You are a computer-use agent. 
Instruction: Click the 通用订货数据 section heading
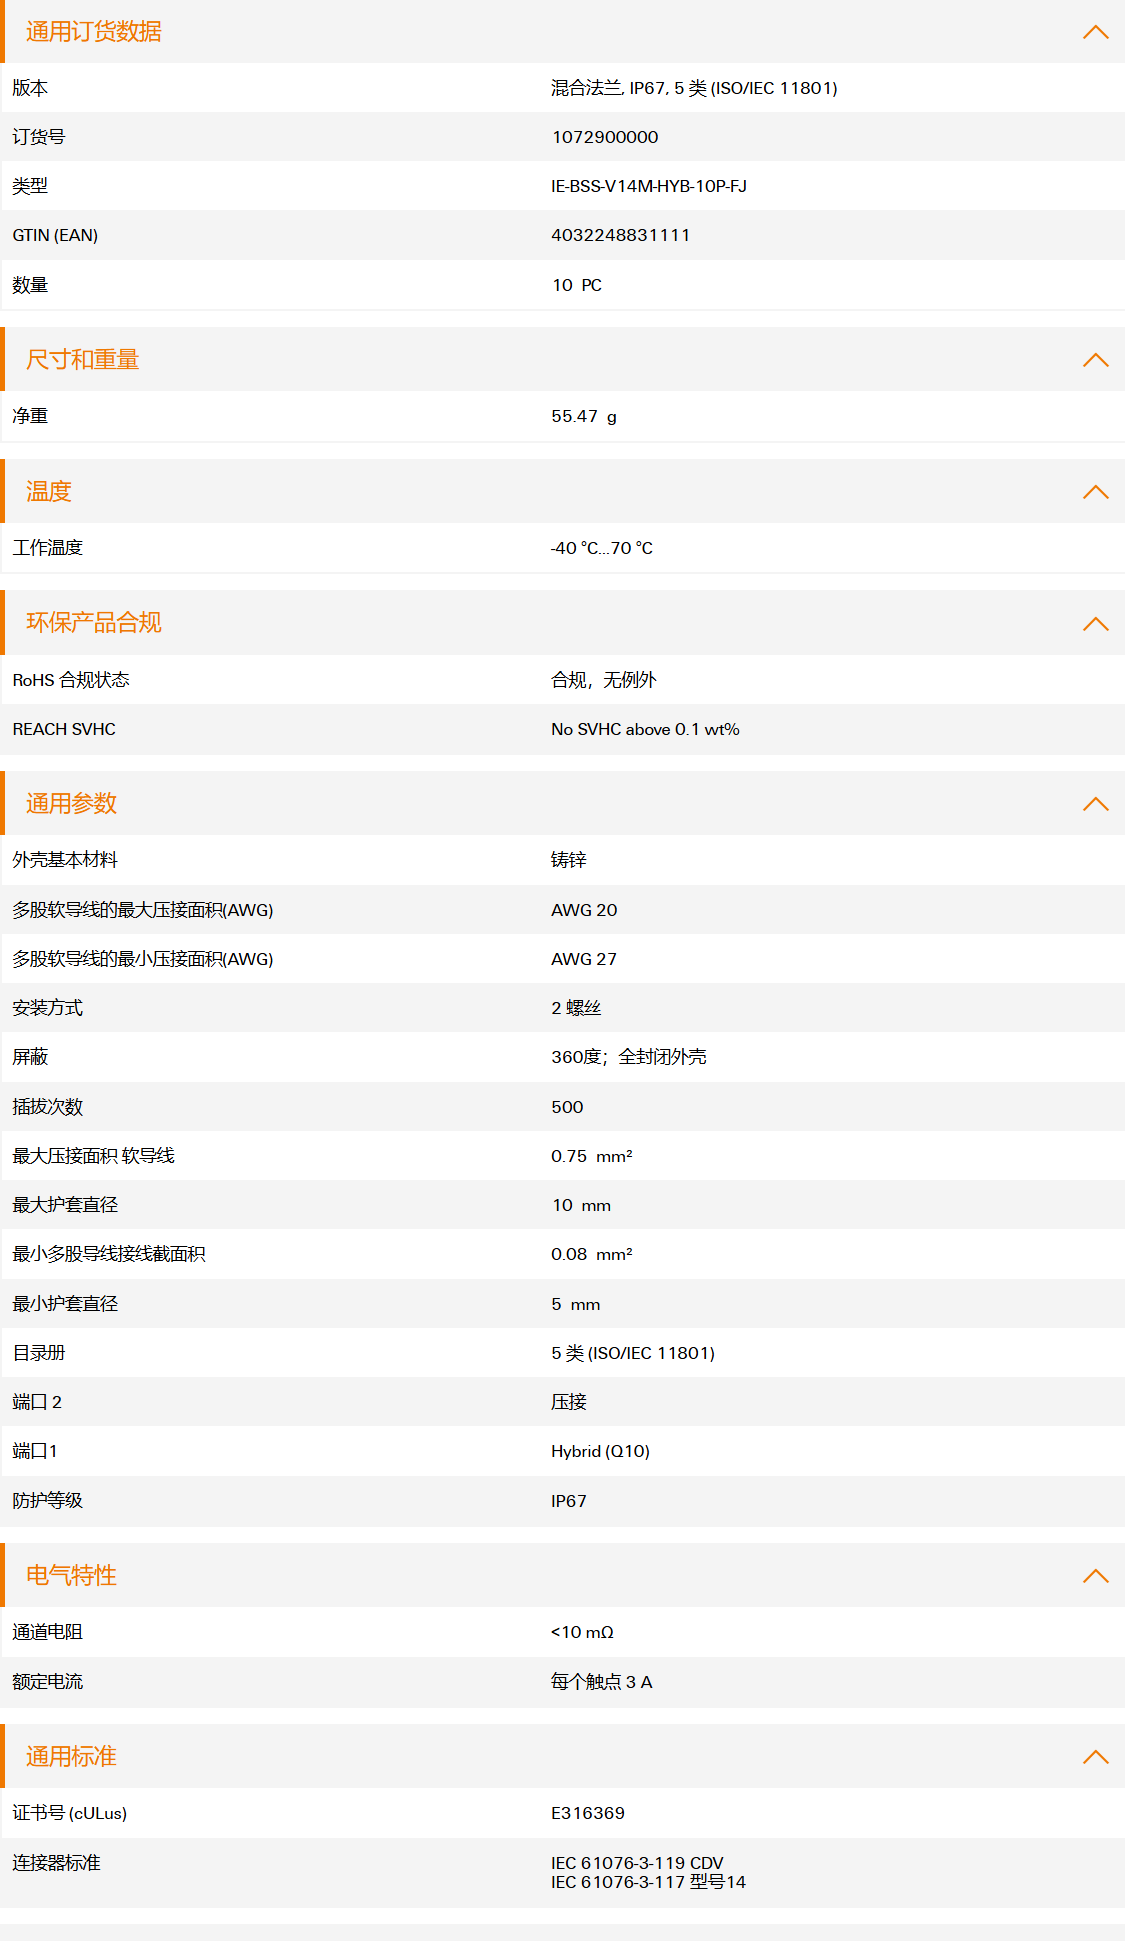[x=94, y=32]
